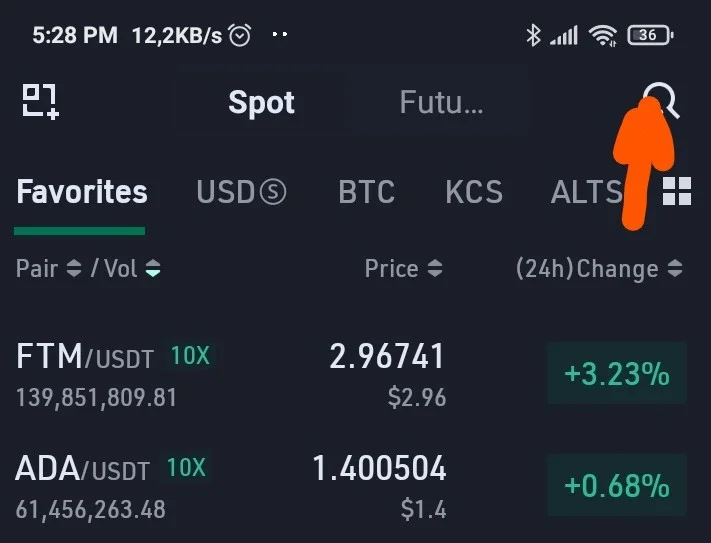
Task: Toggle Price sort arrows
Action: click(x=435, y=268)
